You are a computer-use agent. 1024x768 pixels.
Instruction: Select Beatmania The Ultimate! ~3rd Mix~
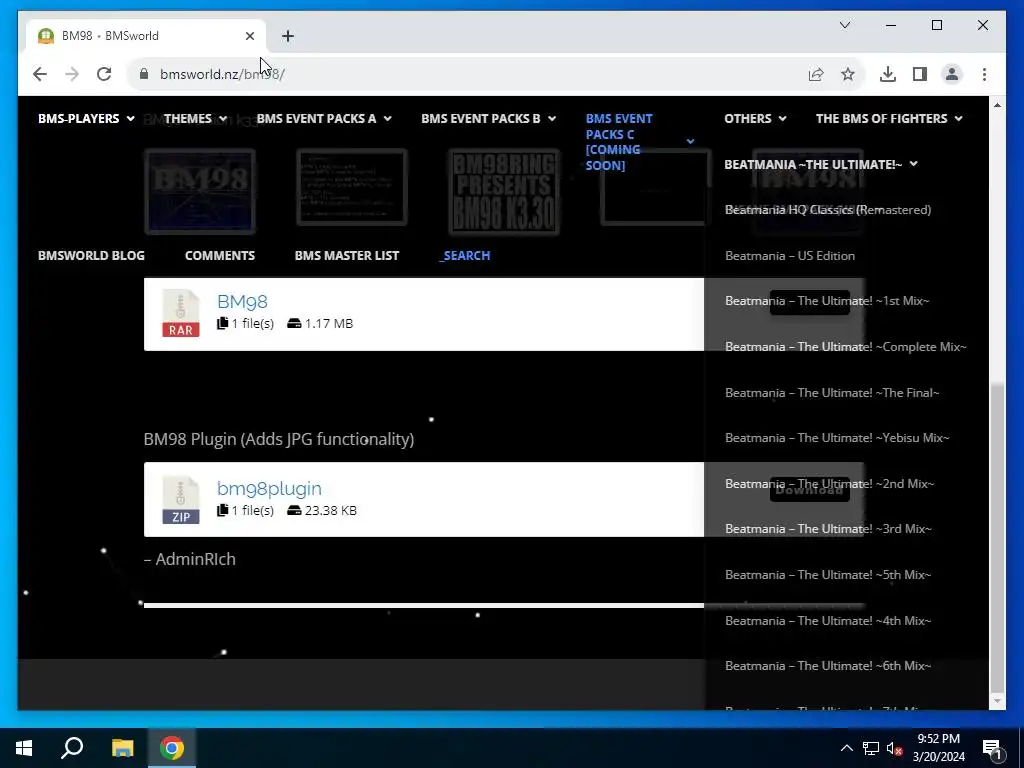[828, 528]
